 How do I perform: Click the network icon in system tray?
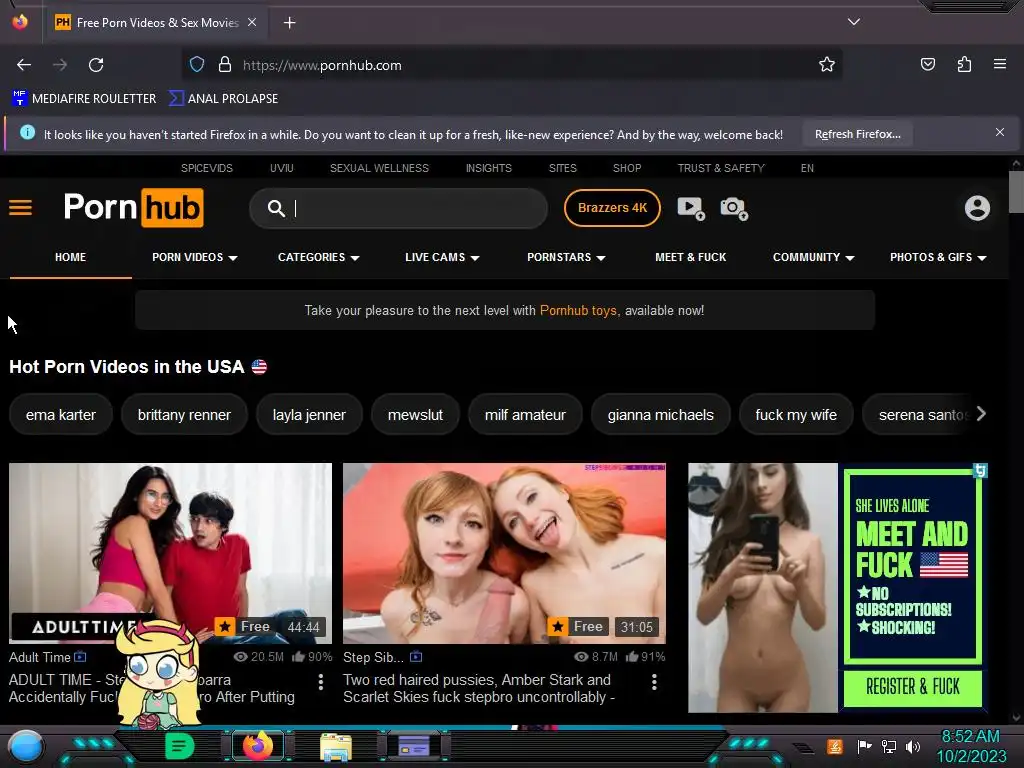889,746
